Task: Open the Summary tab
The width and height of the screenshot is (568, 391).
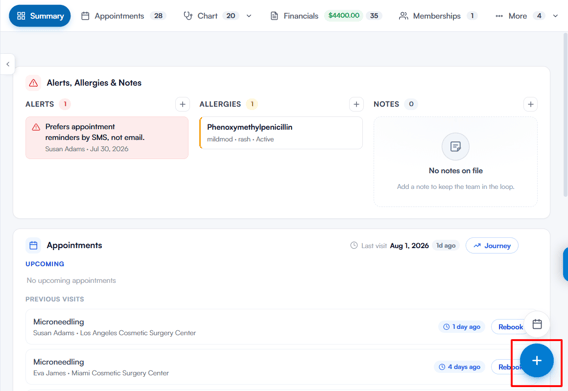Action: [40, 16]
